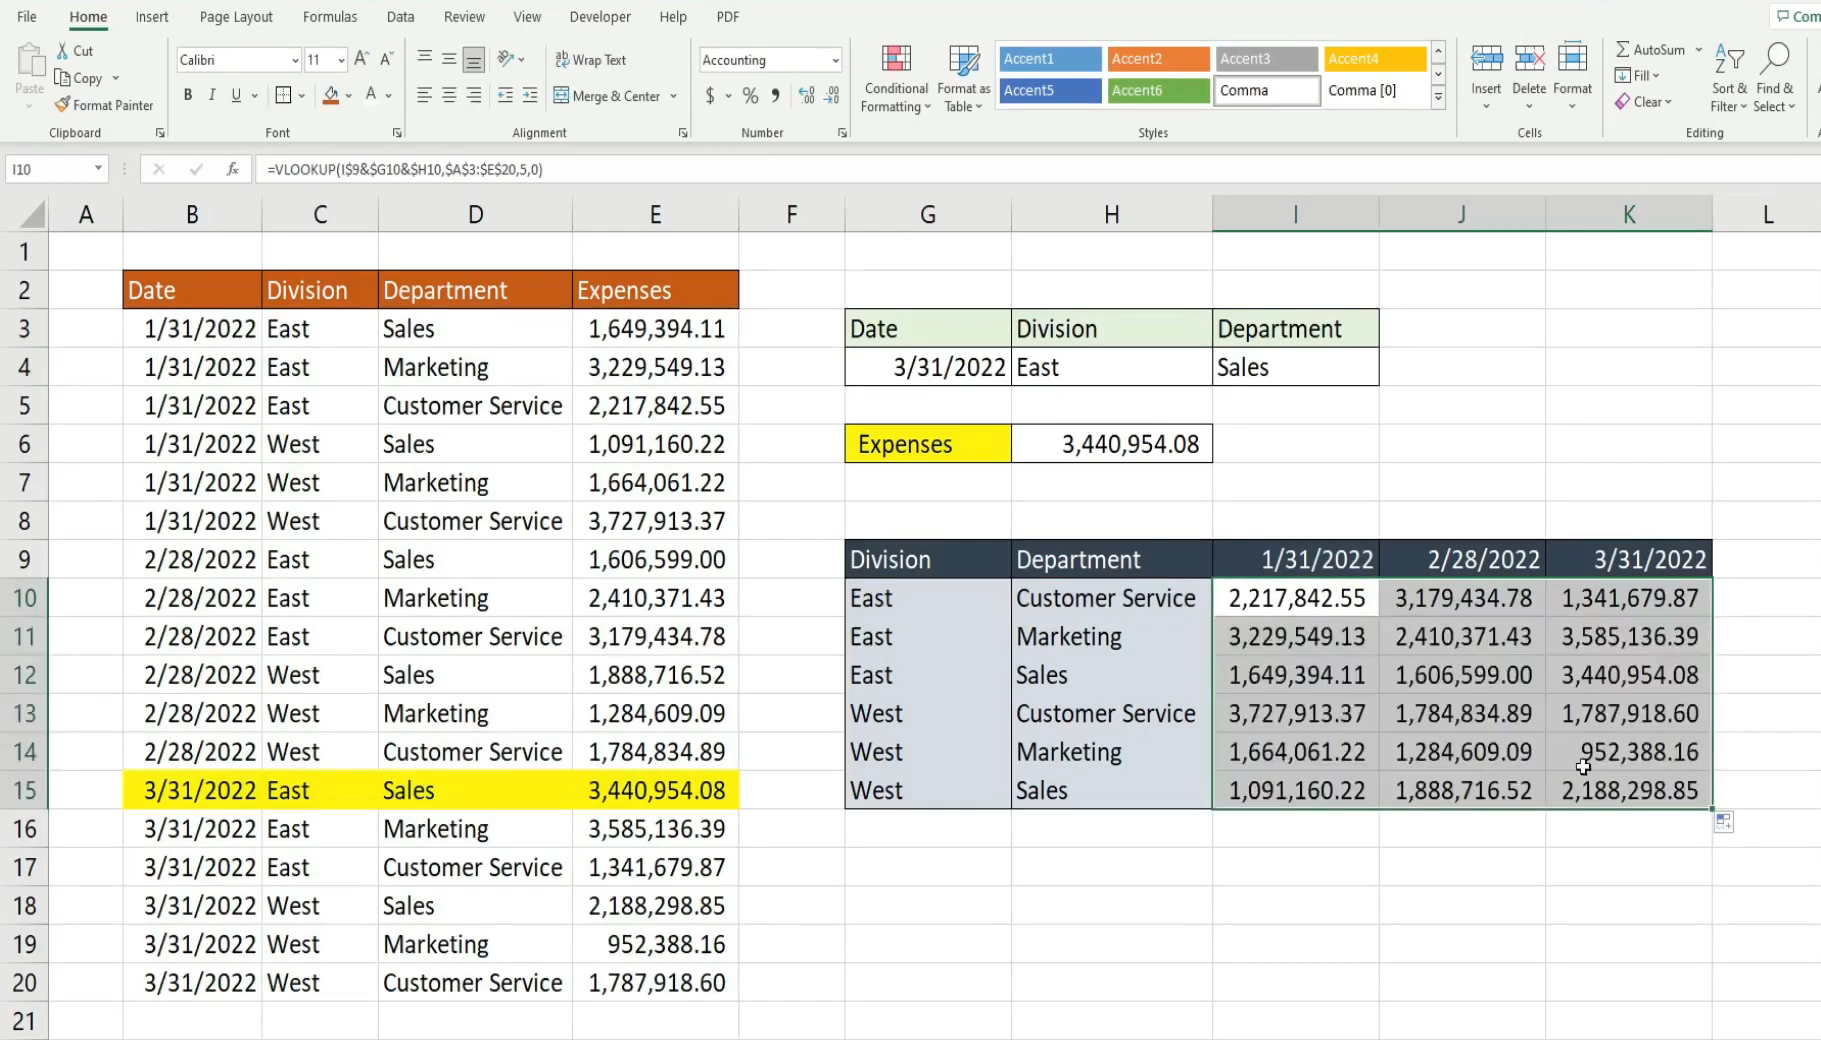The width and height of the screenshot is (1821, 1040).
Task: Apply the blue Accent1 cell style
Action: pos(1050,59)
